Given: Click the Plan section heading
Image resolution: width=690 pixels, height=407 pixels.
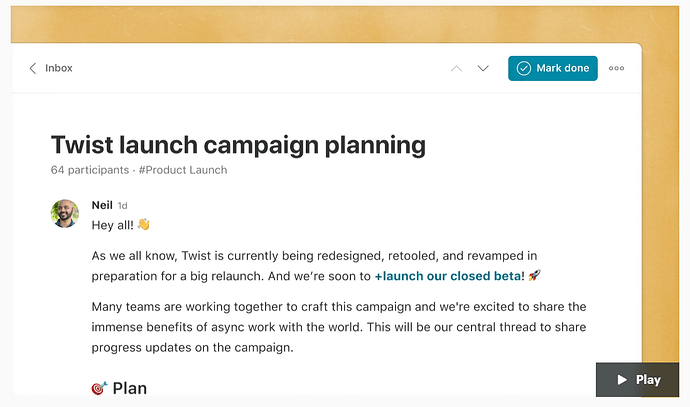Looking at the screenshot, I should (129, 388).
